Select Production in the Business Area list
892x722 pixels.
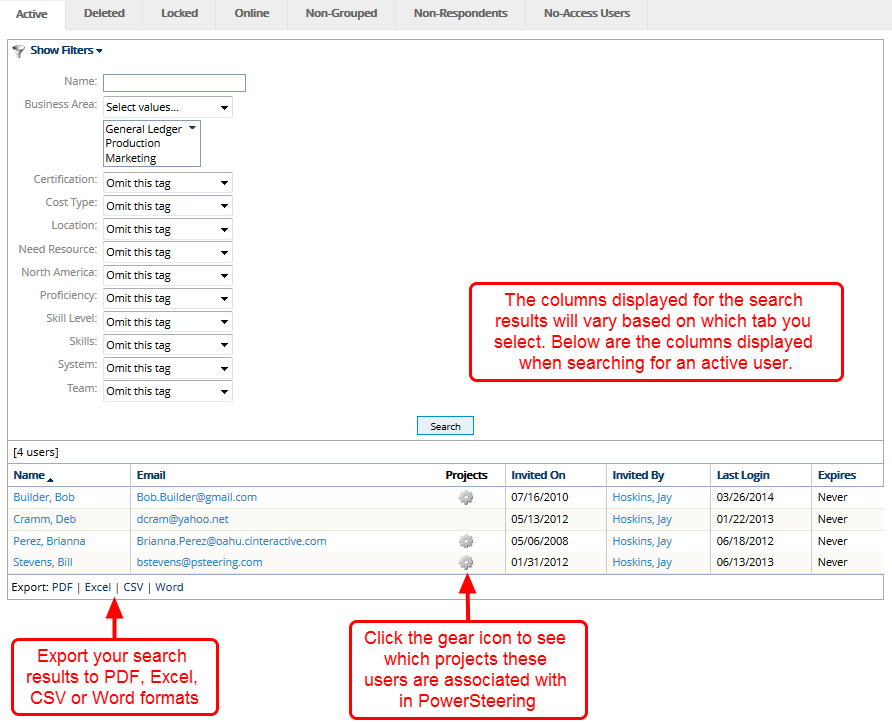[x=132, y=143]
